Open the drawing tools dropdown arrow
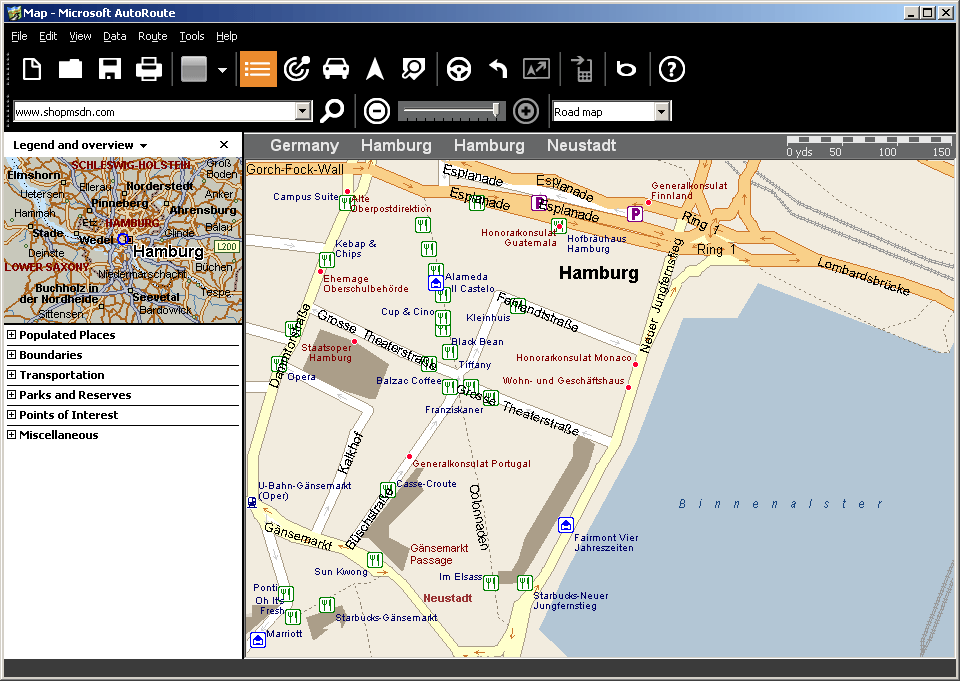The image size is (960, 681). pos(223,70)
